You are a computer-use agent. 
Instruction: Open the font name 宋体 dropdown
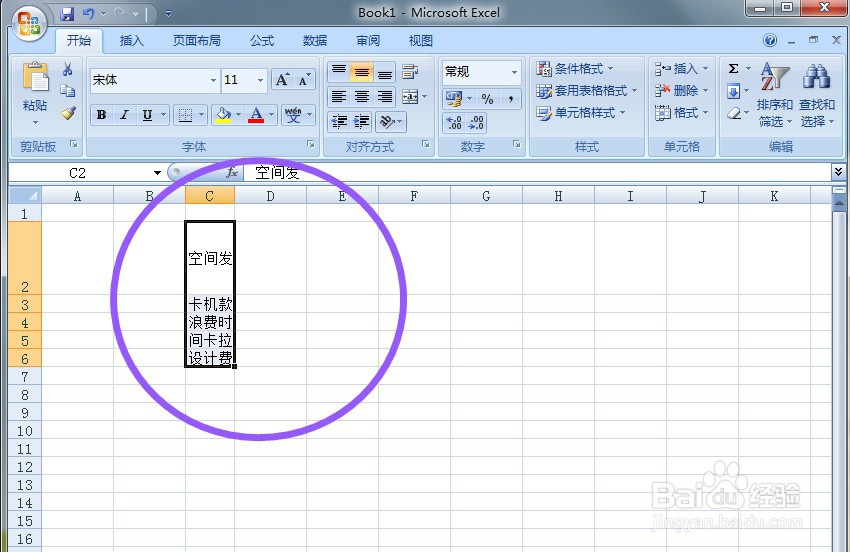[x=213, y=80]
